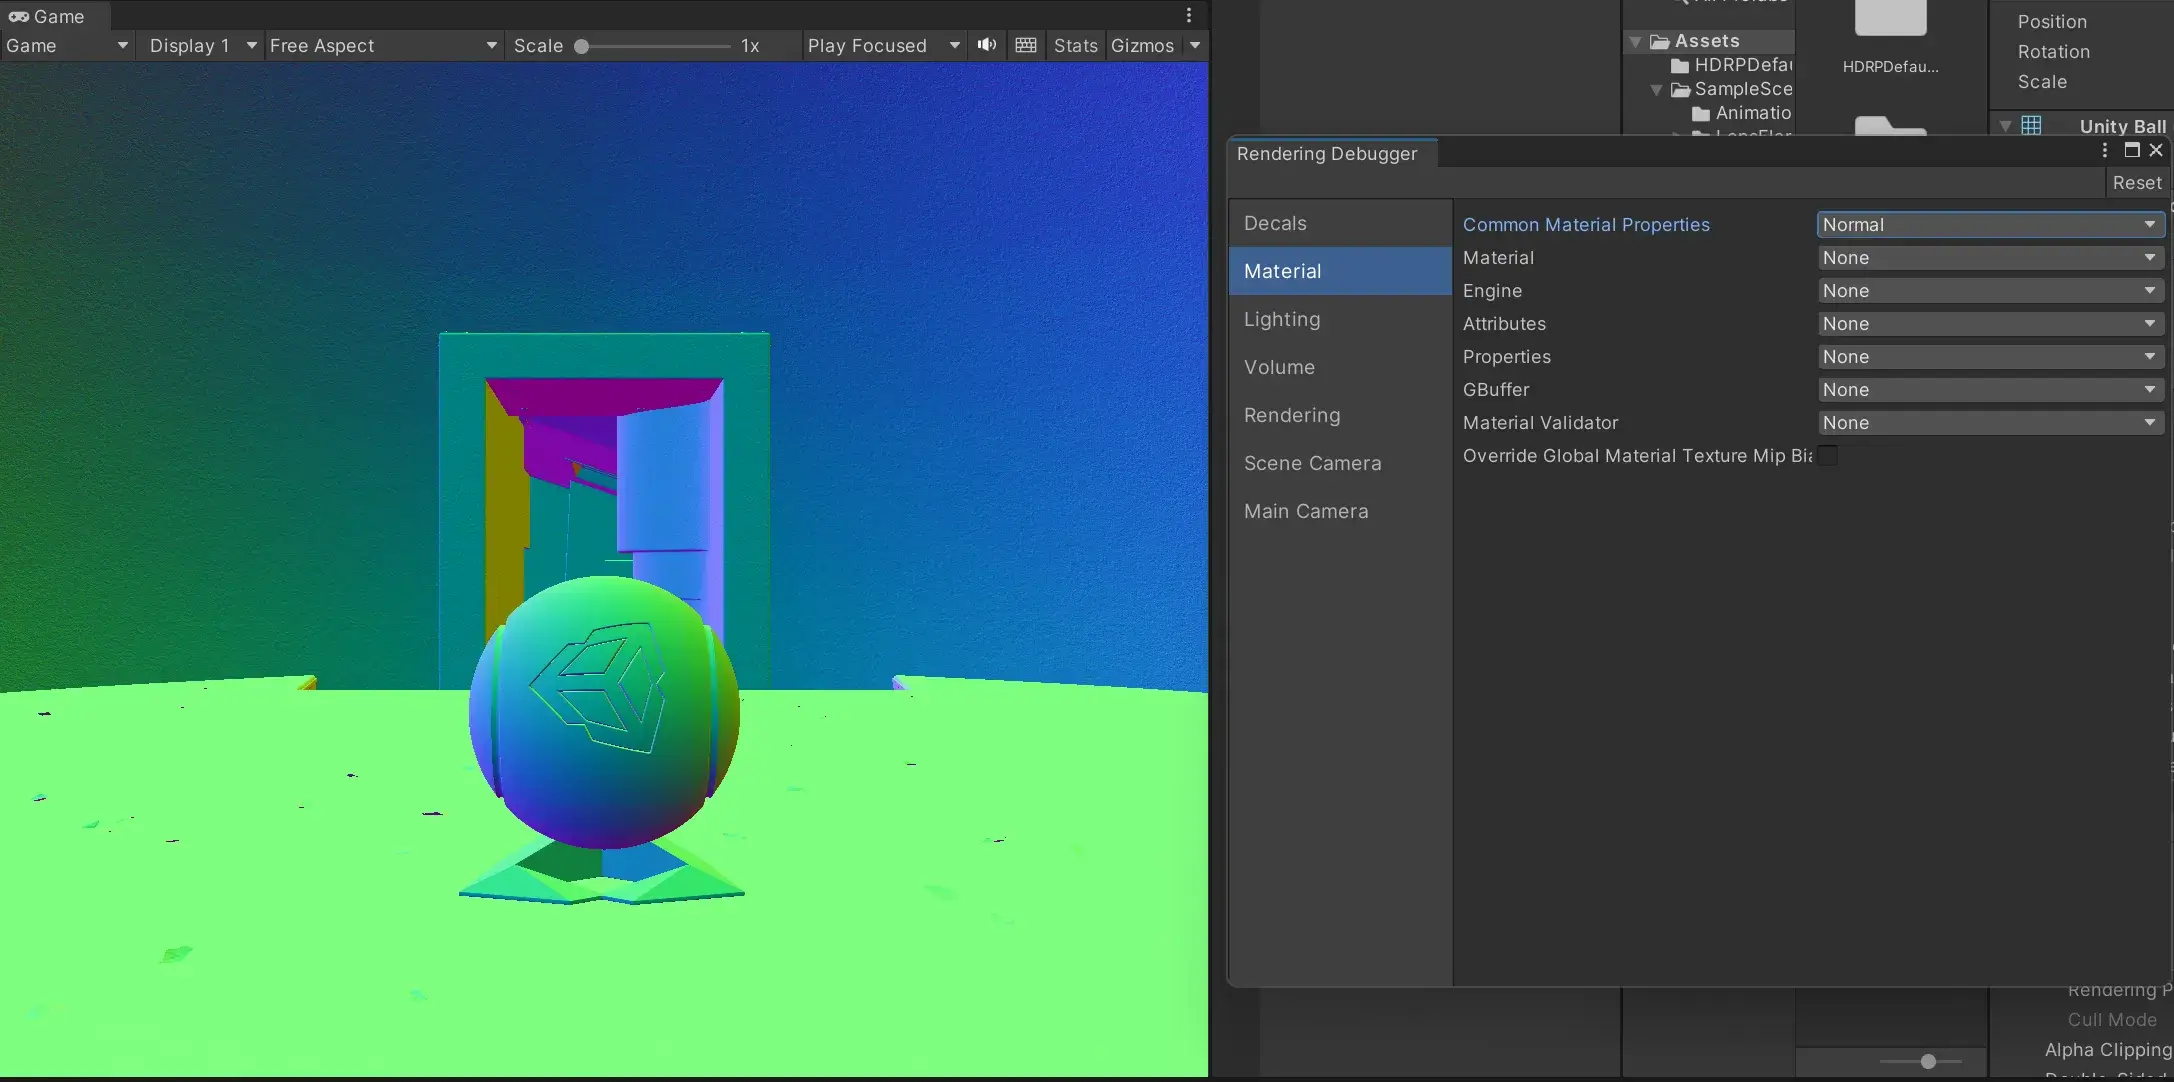This screenshot has width=2174, height=1082.
Task: Click the Unity Ball mesh component icon
Action: tap(2031, 126)
